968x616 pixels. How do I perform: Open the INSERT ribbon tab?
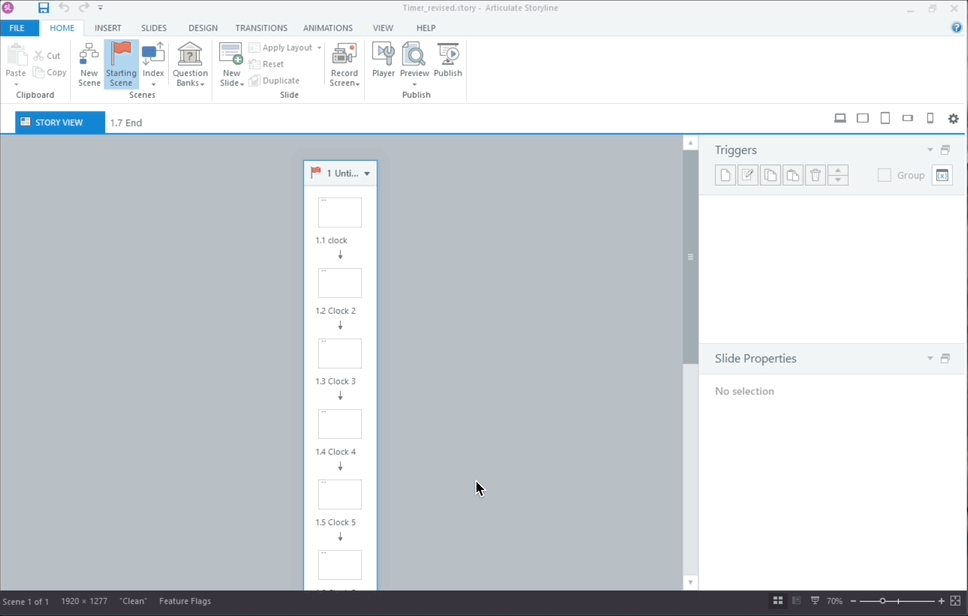(x=108, y=28)
